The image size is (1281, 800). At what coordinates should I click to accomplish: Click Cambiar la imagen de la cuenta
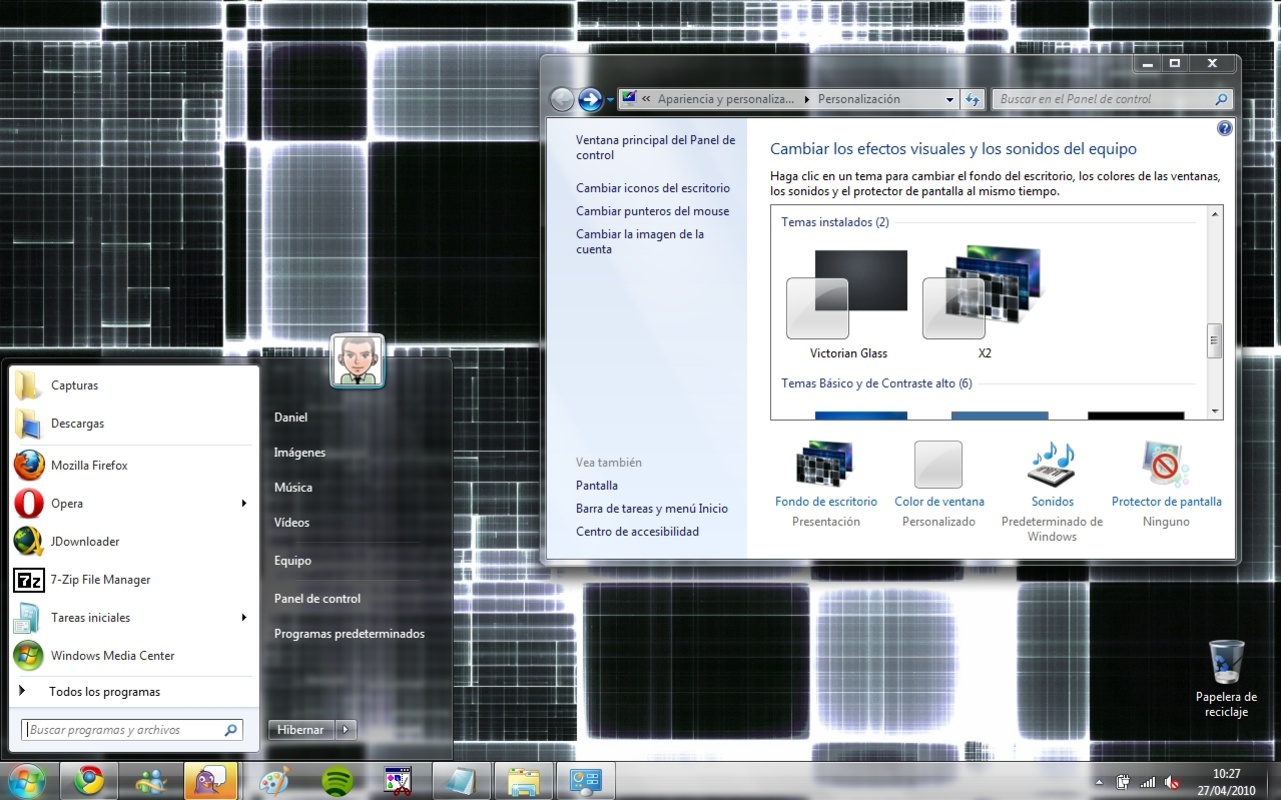pyautogui.click(x=640, y=242)
